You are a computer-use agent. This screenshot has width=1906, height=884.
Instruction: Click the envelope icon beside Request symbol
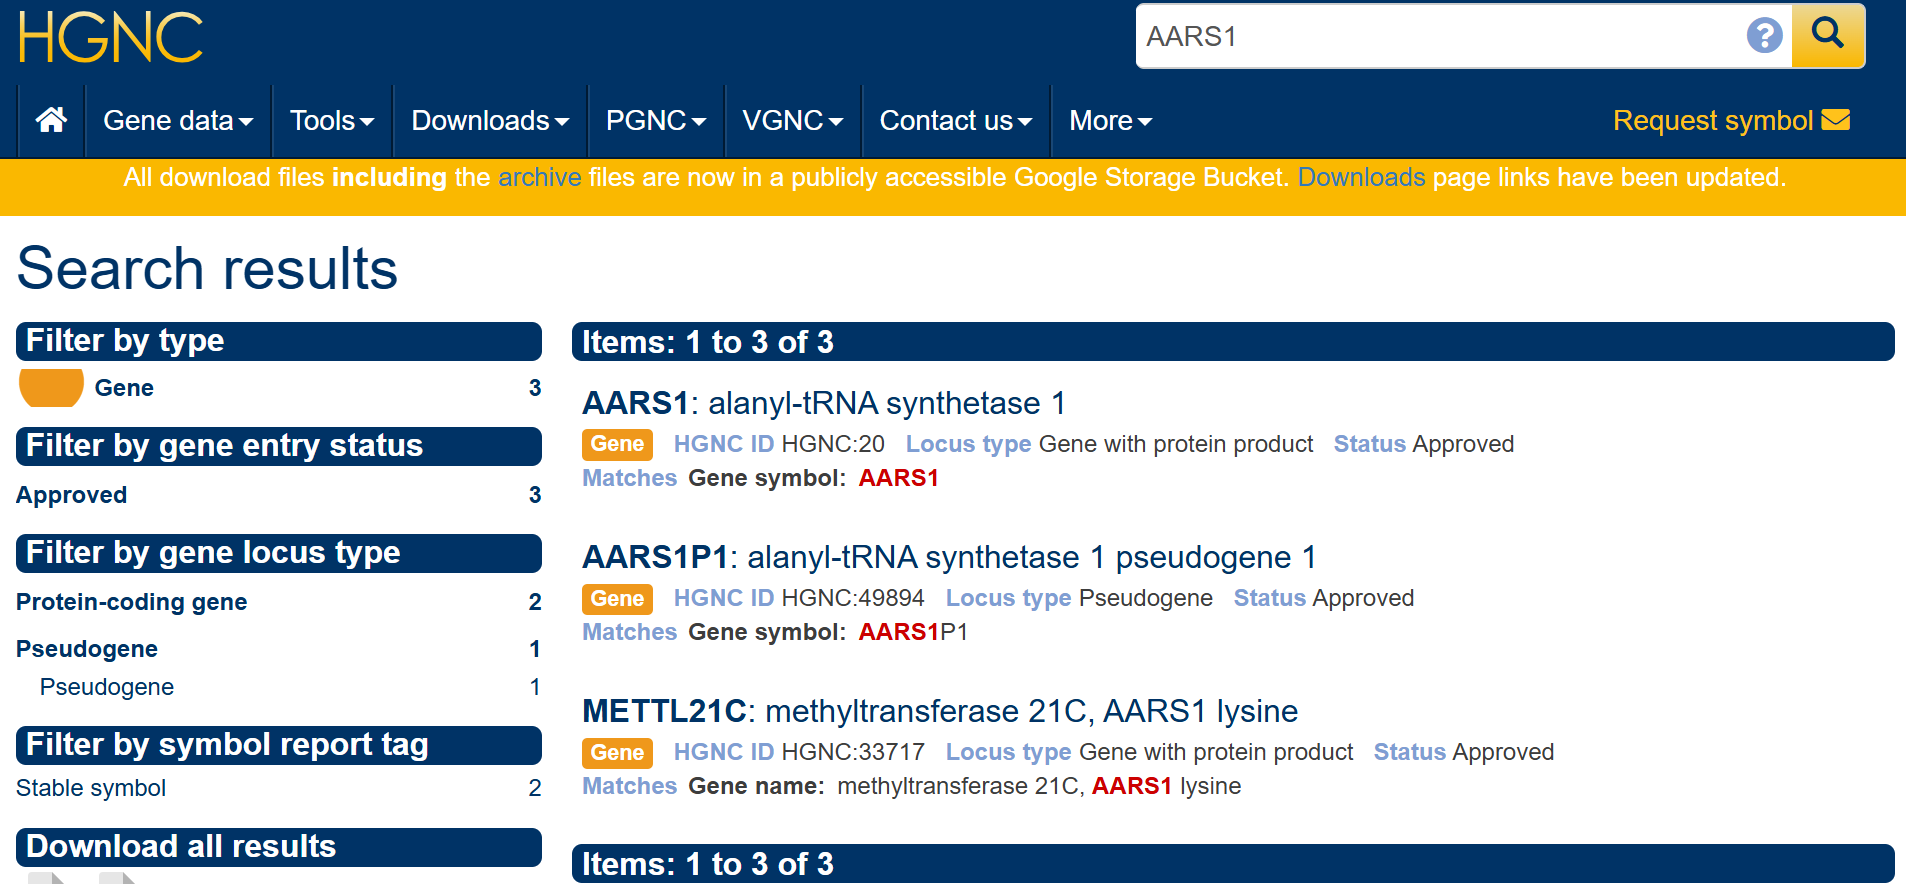[x=1836, y=120]
